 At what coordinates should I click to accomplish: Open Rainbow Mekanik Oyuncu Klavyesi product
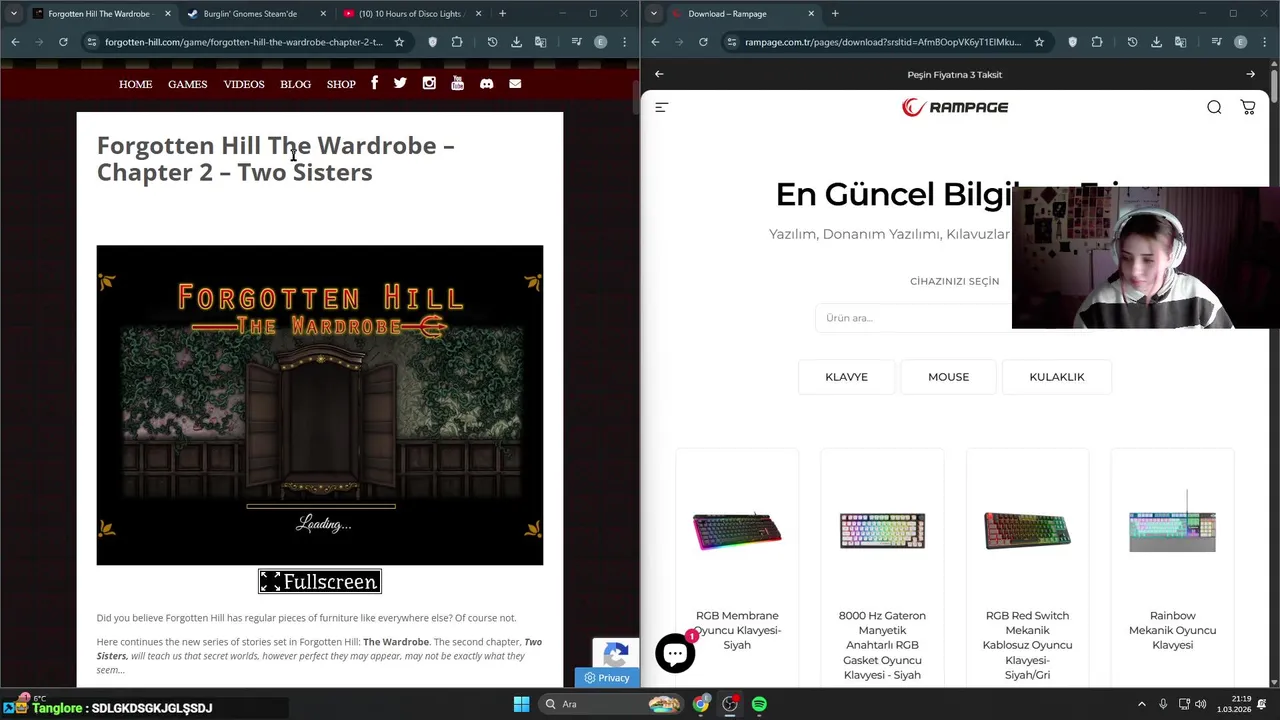pyautogui.click(x=1172, y=630)
